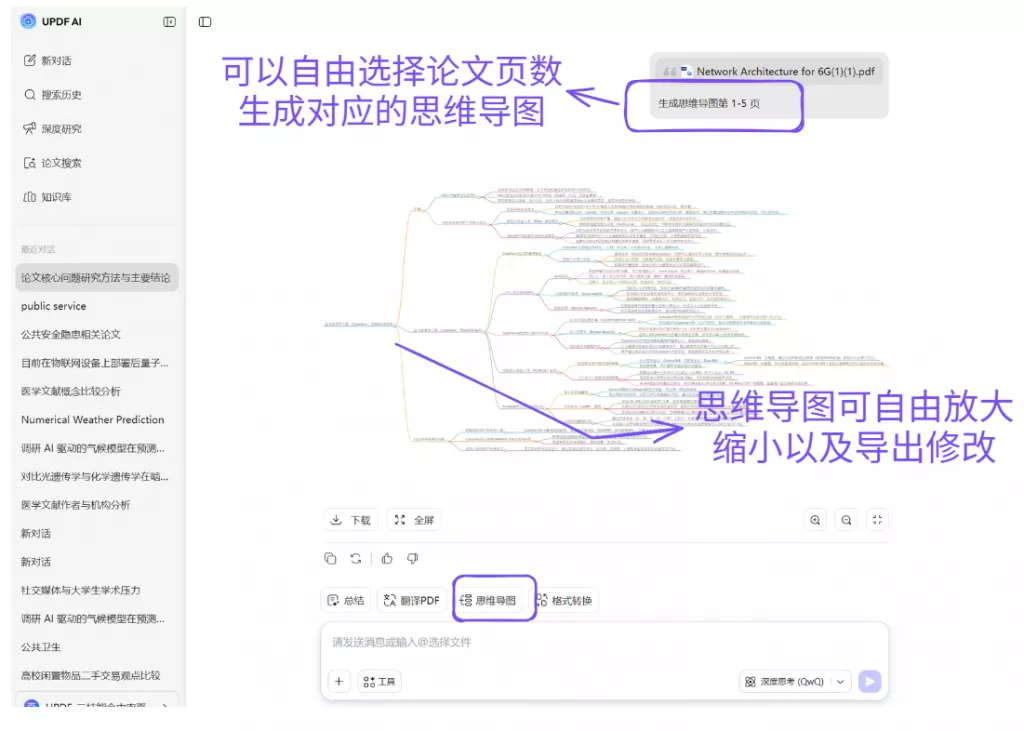
Task: Download the mind map with 下载
Action: click(x=350, y=519)
